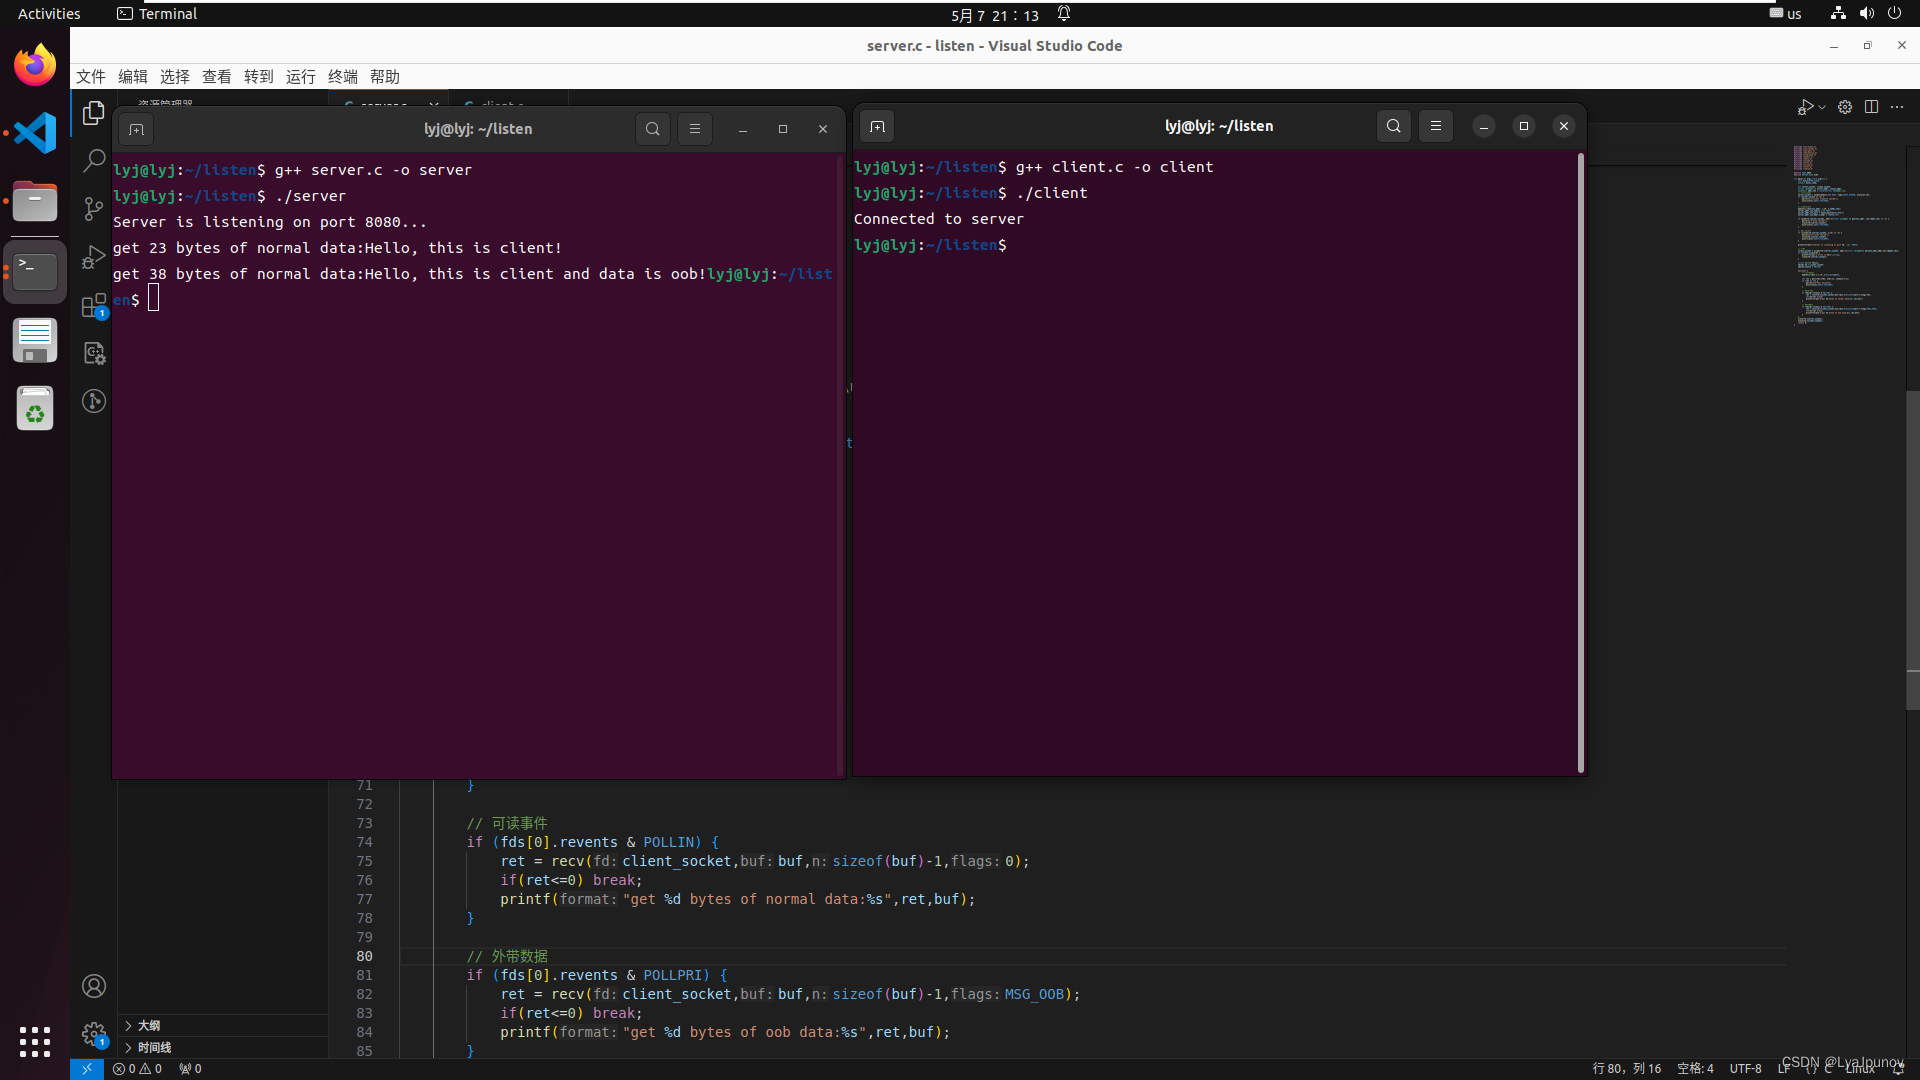Expand the 时间线 timeline section
Screen dimensions: 1920x1080
[224, 1048]
